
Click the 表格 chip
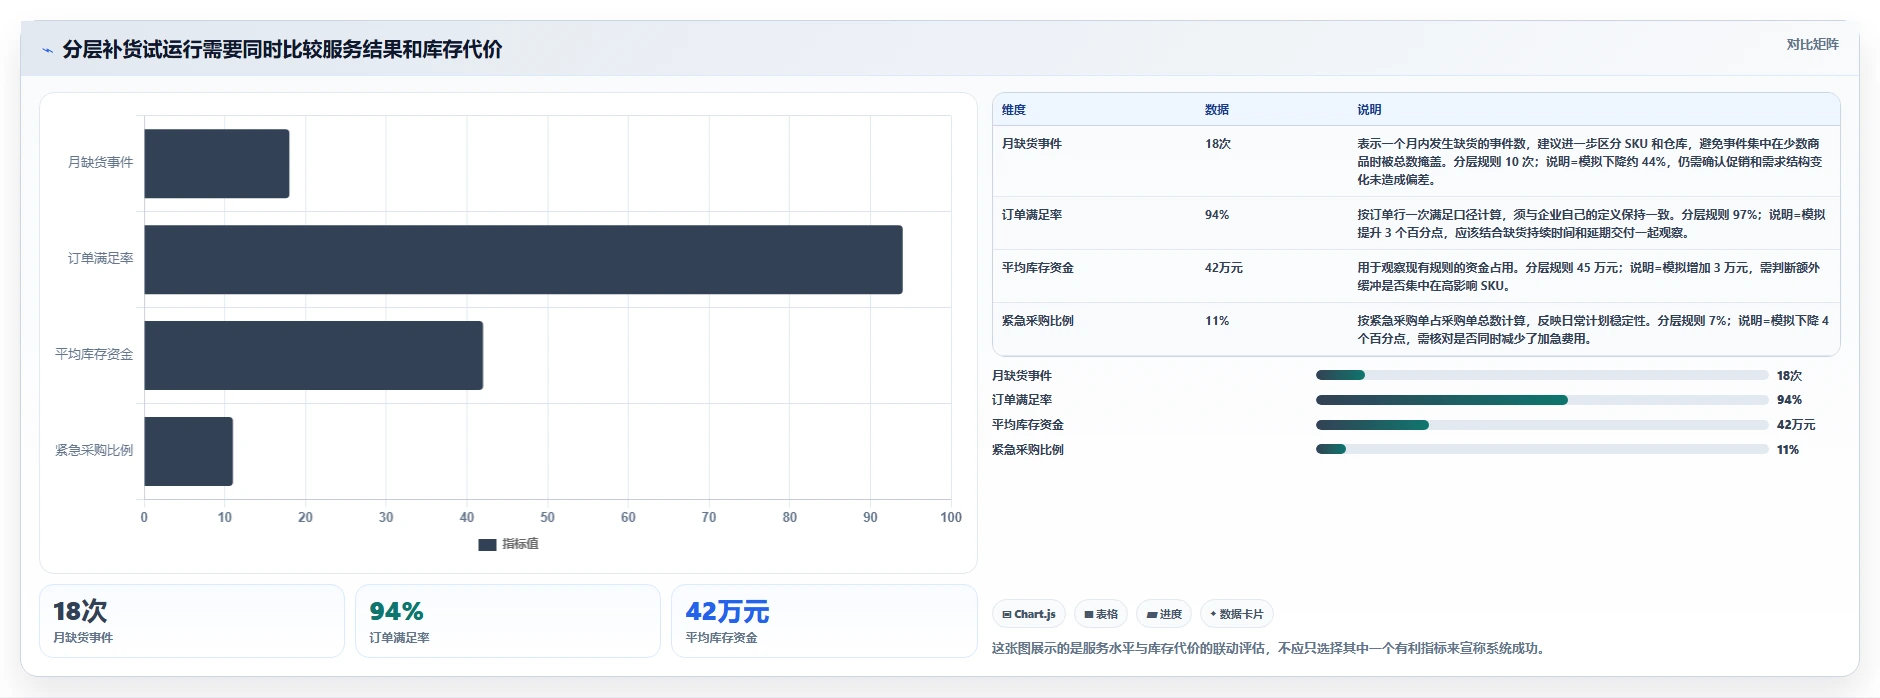click(x=1101, y=614)
